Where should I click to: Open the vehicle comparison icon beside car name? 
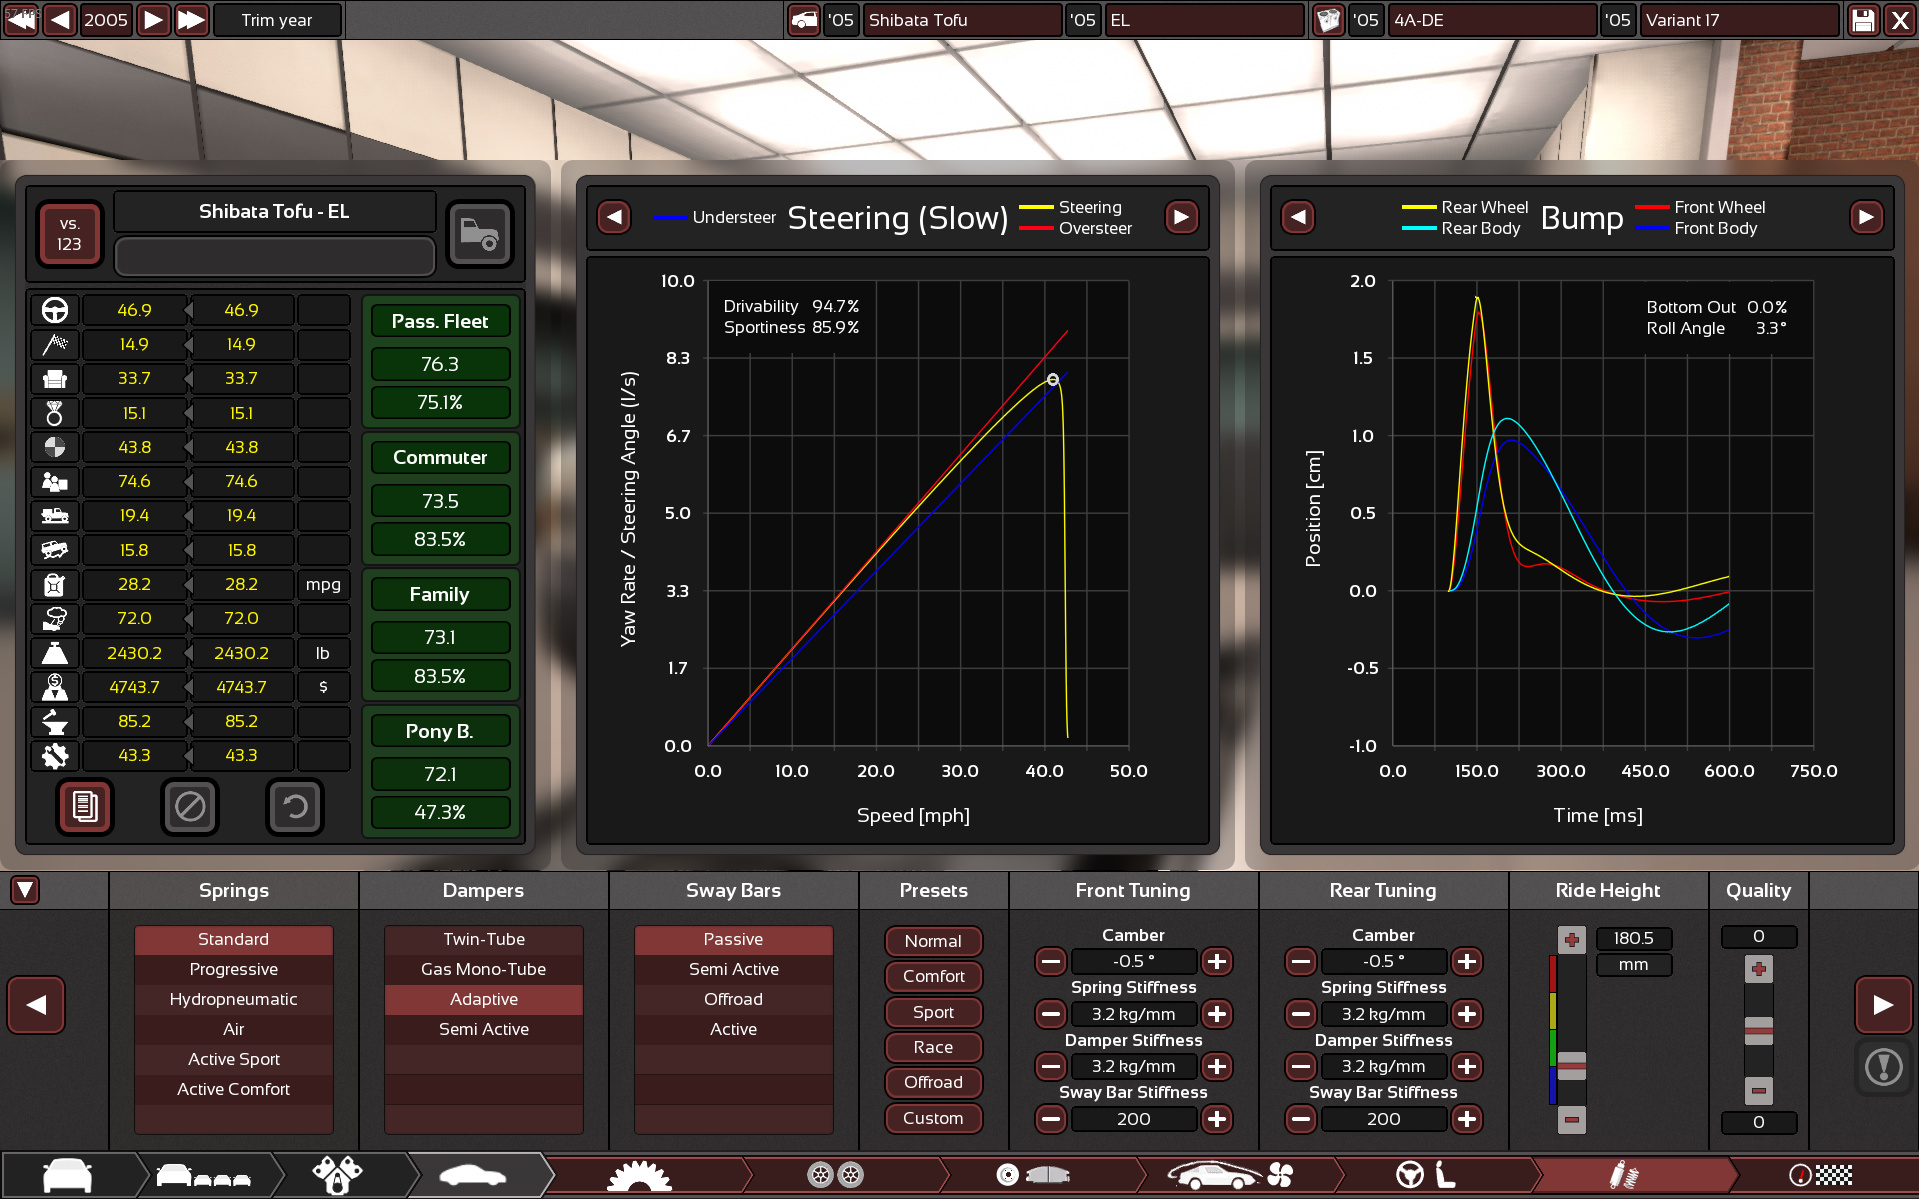tap(479, 234)
